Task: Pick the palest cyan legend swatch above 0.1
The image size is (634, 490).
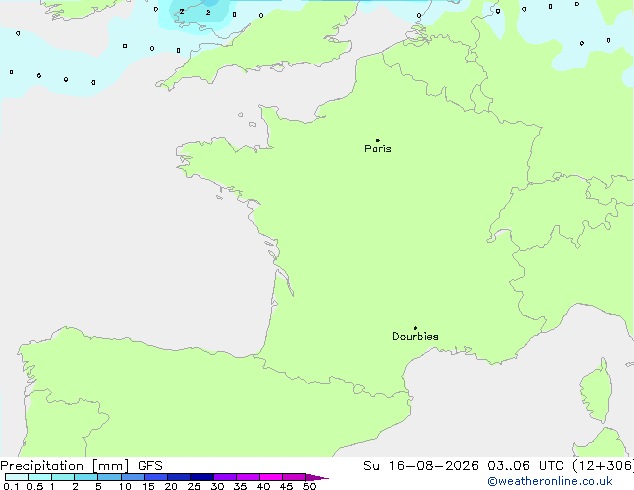Action: (17, 477)
